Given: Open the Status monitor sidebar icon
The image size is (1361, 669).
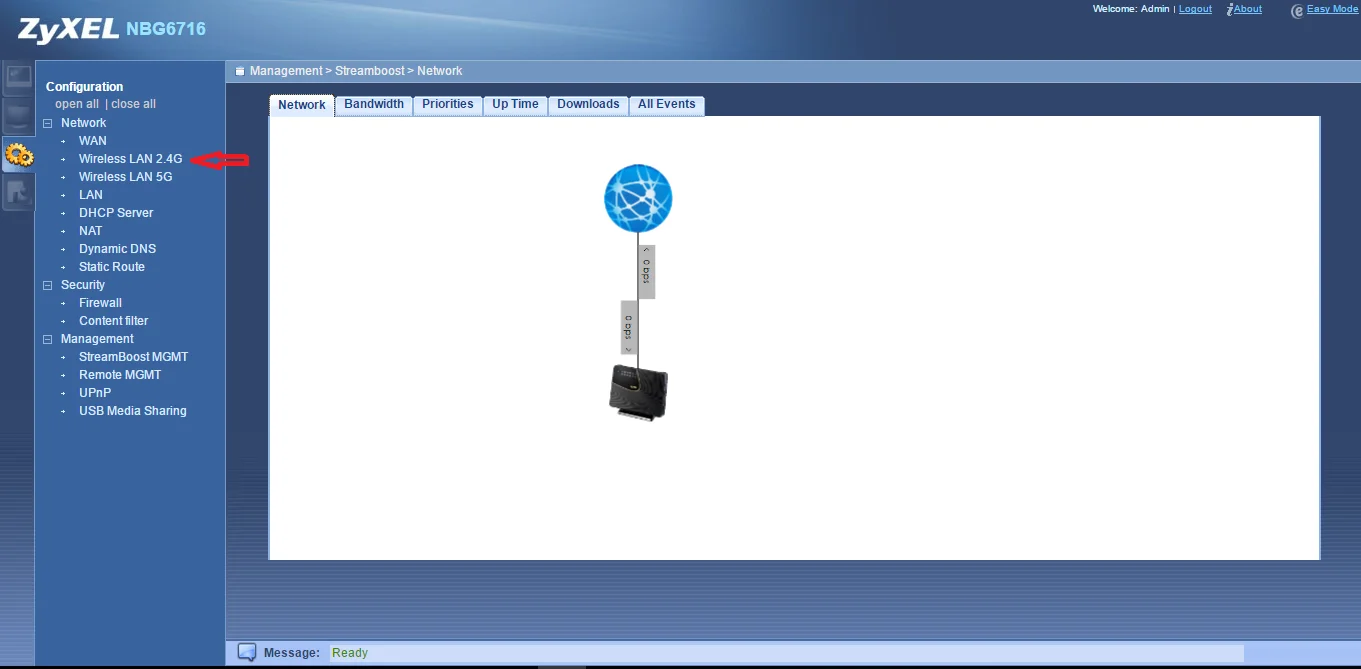Looking at the screenshot, I should coord(18,78).
